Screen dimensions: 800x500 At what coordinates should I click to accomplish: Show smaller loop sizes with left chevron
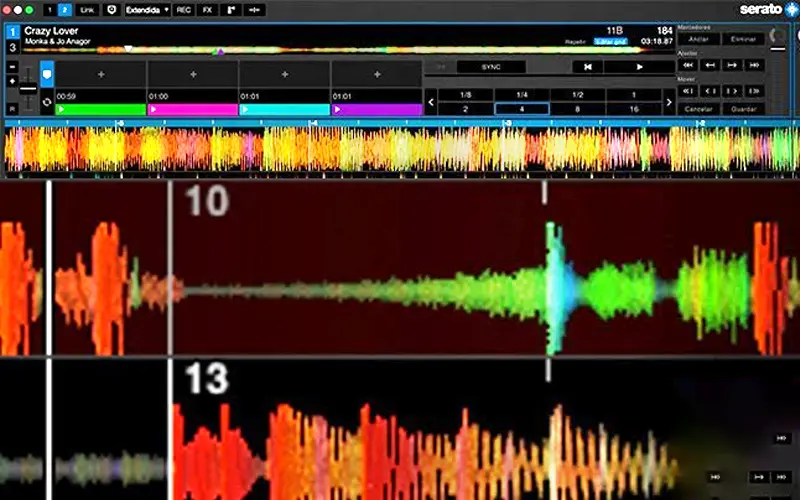[431, 102]
